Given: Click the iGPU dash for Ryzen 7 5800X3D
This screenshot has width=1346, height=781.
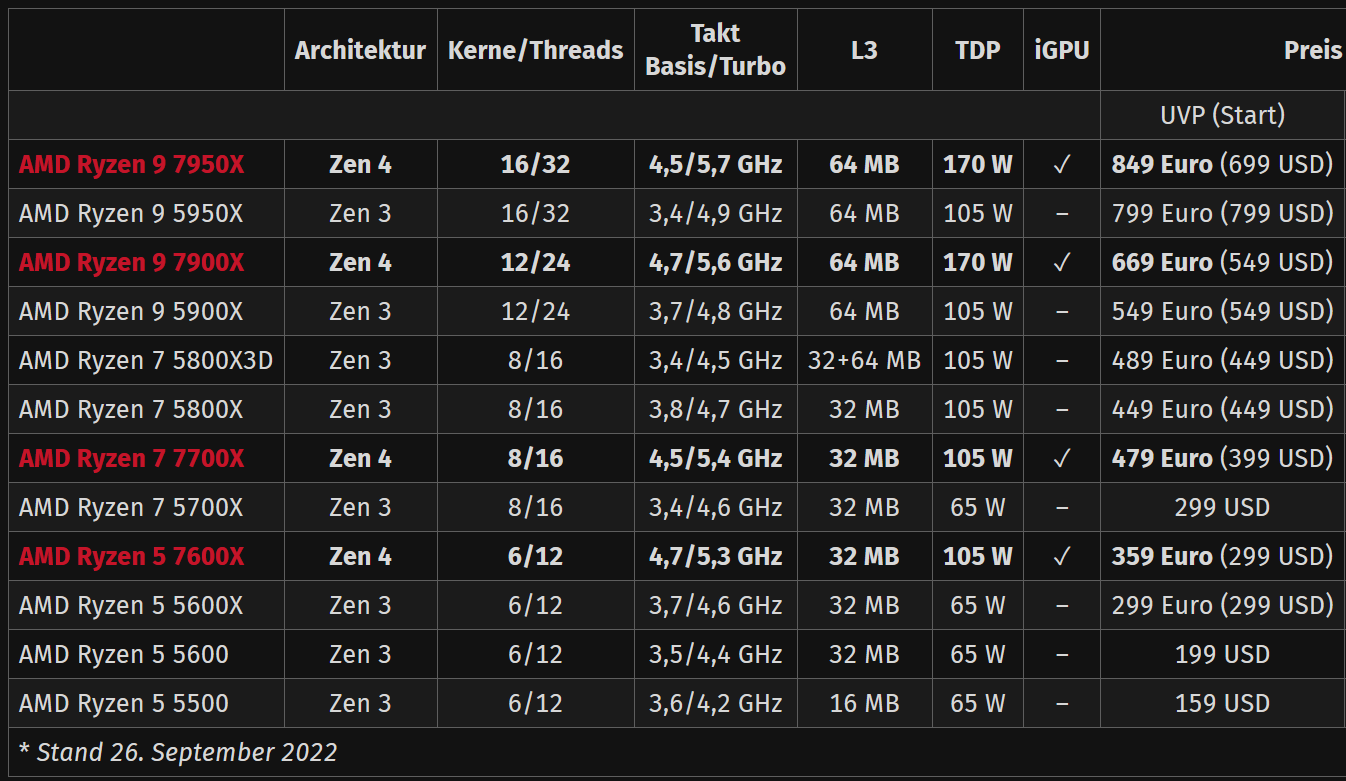Looking at the screenshot, I should pyautogui.click(x=1062, y=360).
